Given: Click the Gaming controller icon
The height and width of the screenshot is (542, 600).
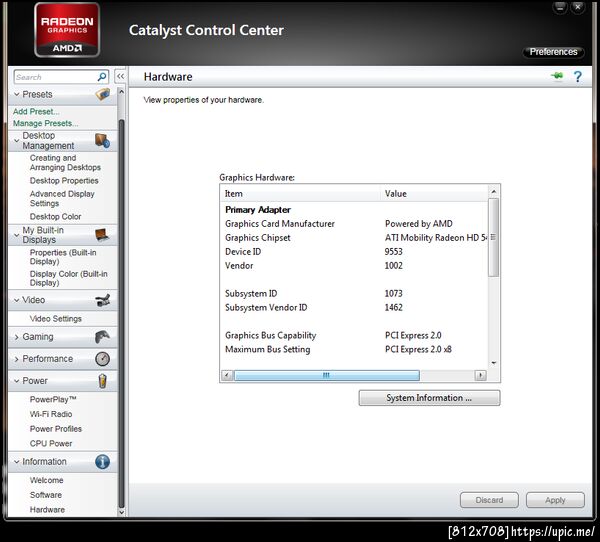Looking at the screenshot, I should 102,337.
